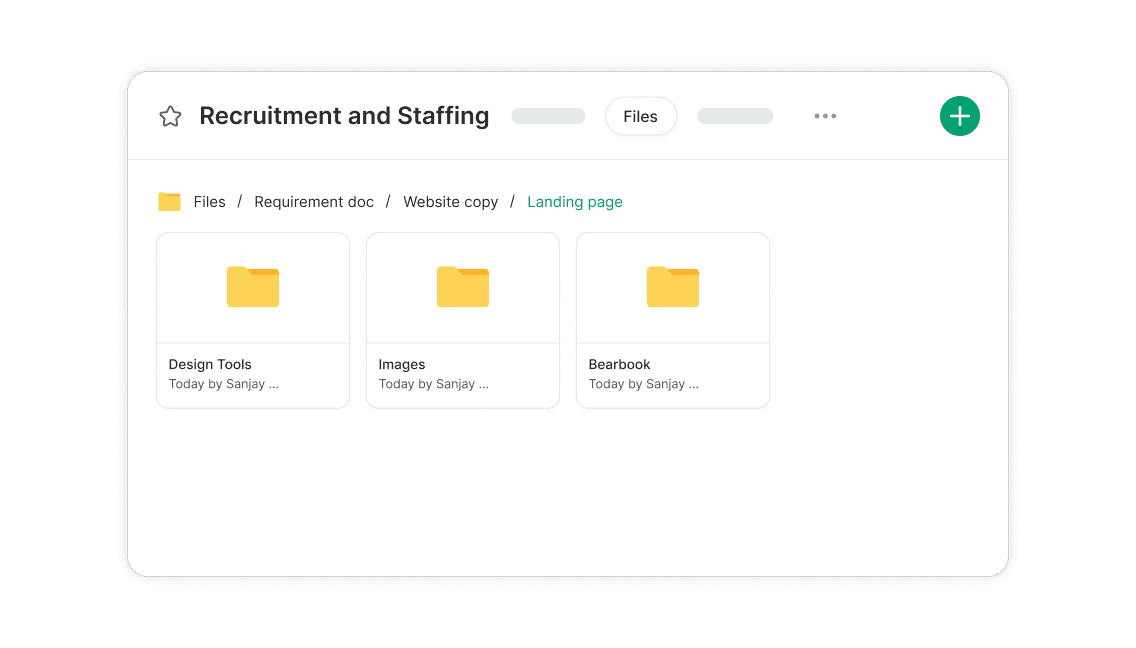
Task: Click the green plus add button
Action: click(959, 117)
